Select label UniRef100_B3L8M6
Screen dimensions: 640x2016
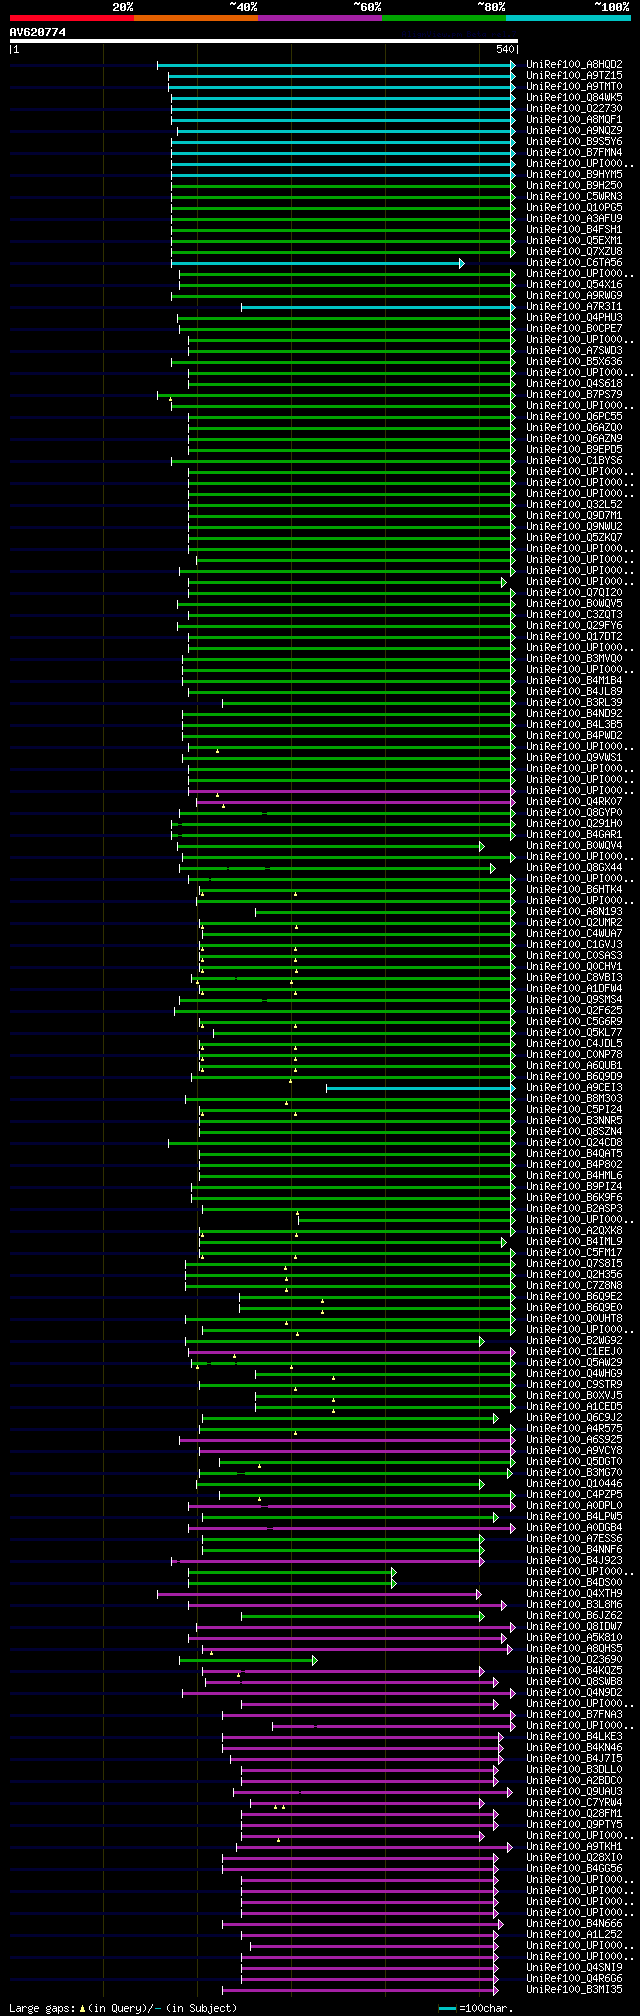click(x=574, y=1605)
